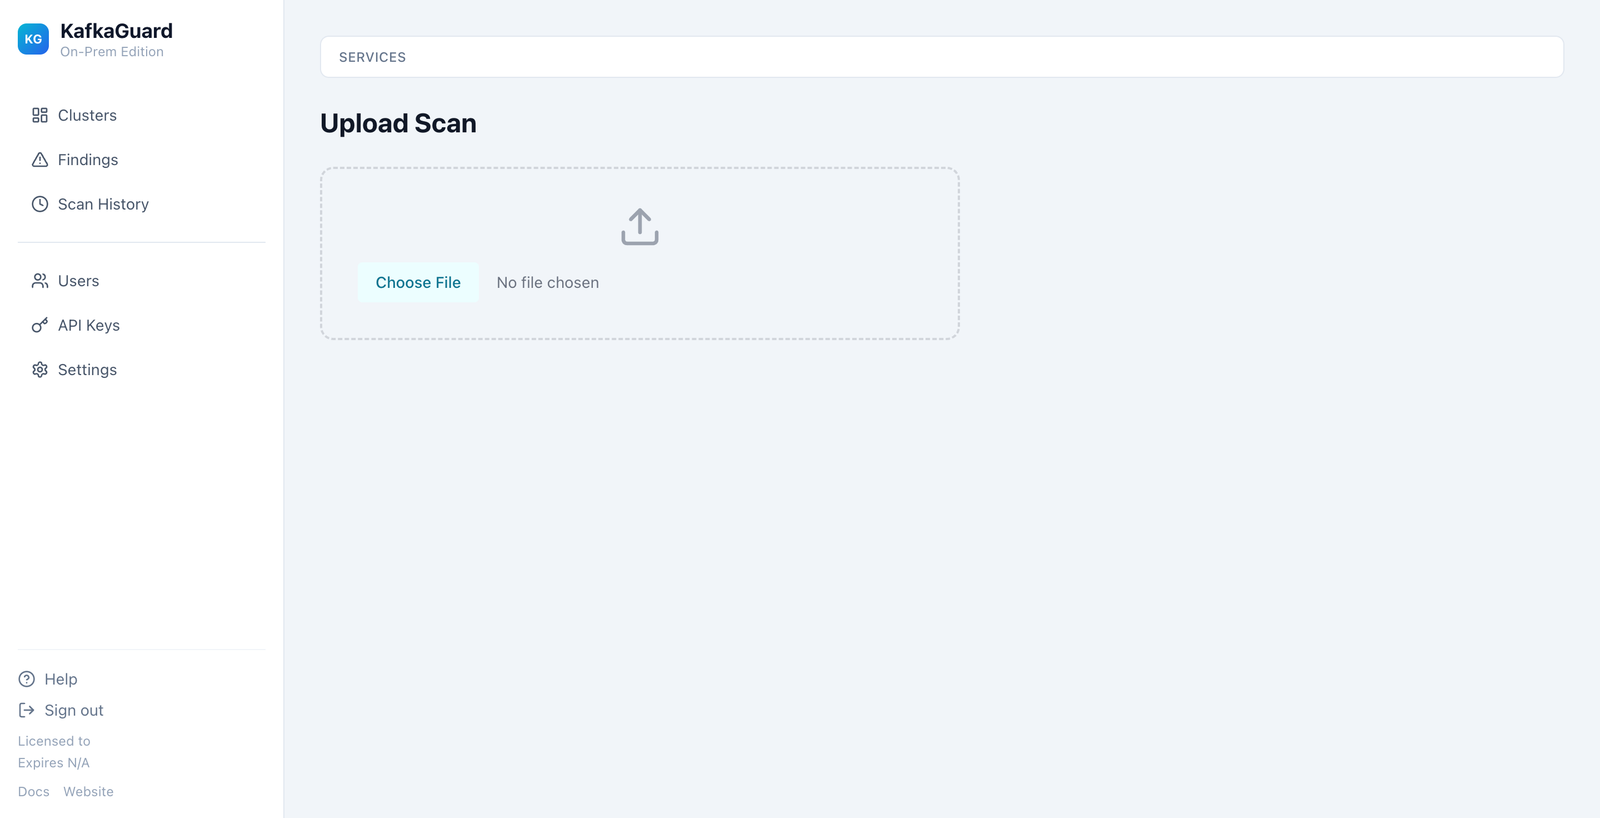Select the Sign out text label
This screenshot has width=1600, height=818.
click(74, 710)
